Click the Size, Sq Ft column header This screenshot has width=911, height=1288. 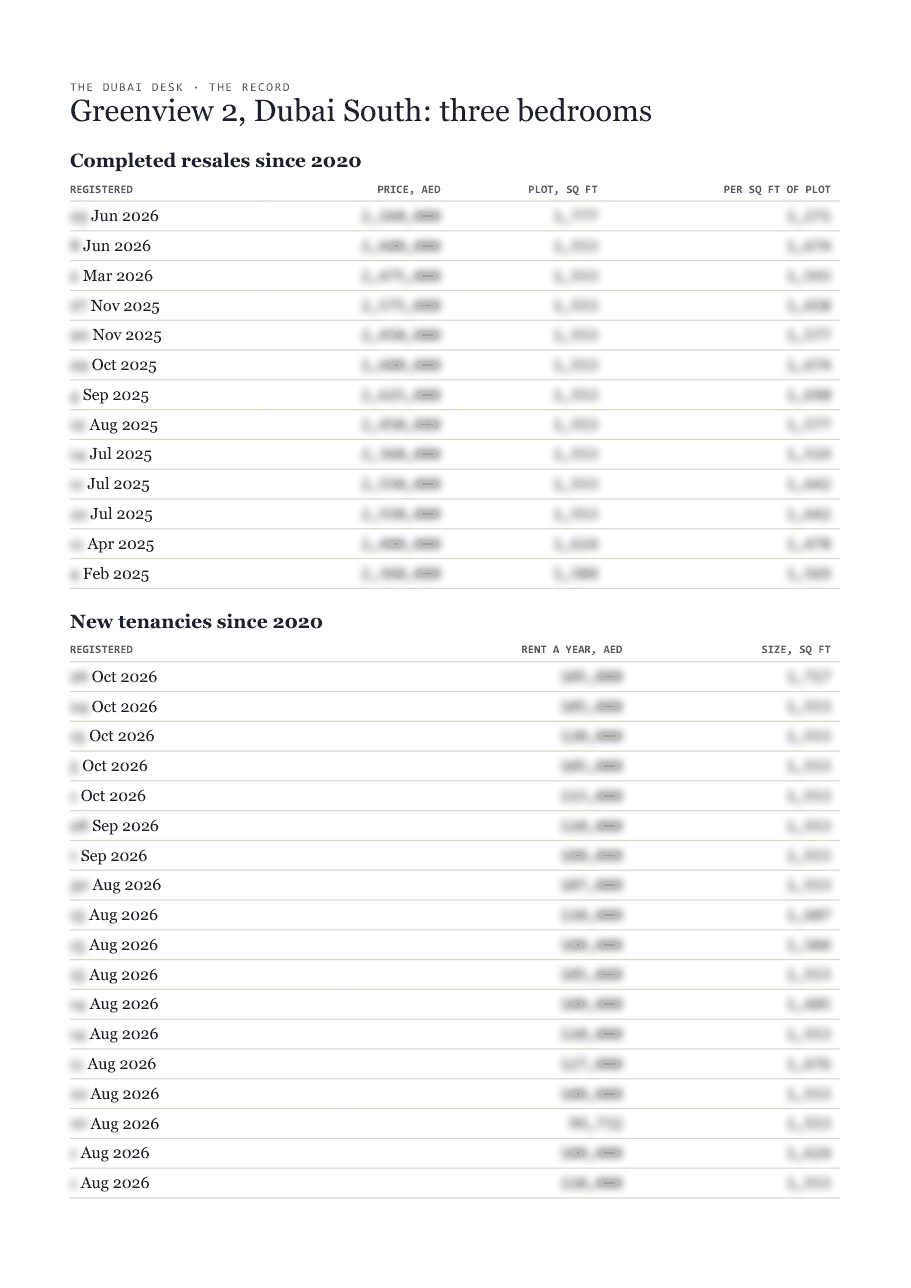[x=796, y=650]
